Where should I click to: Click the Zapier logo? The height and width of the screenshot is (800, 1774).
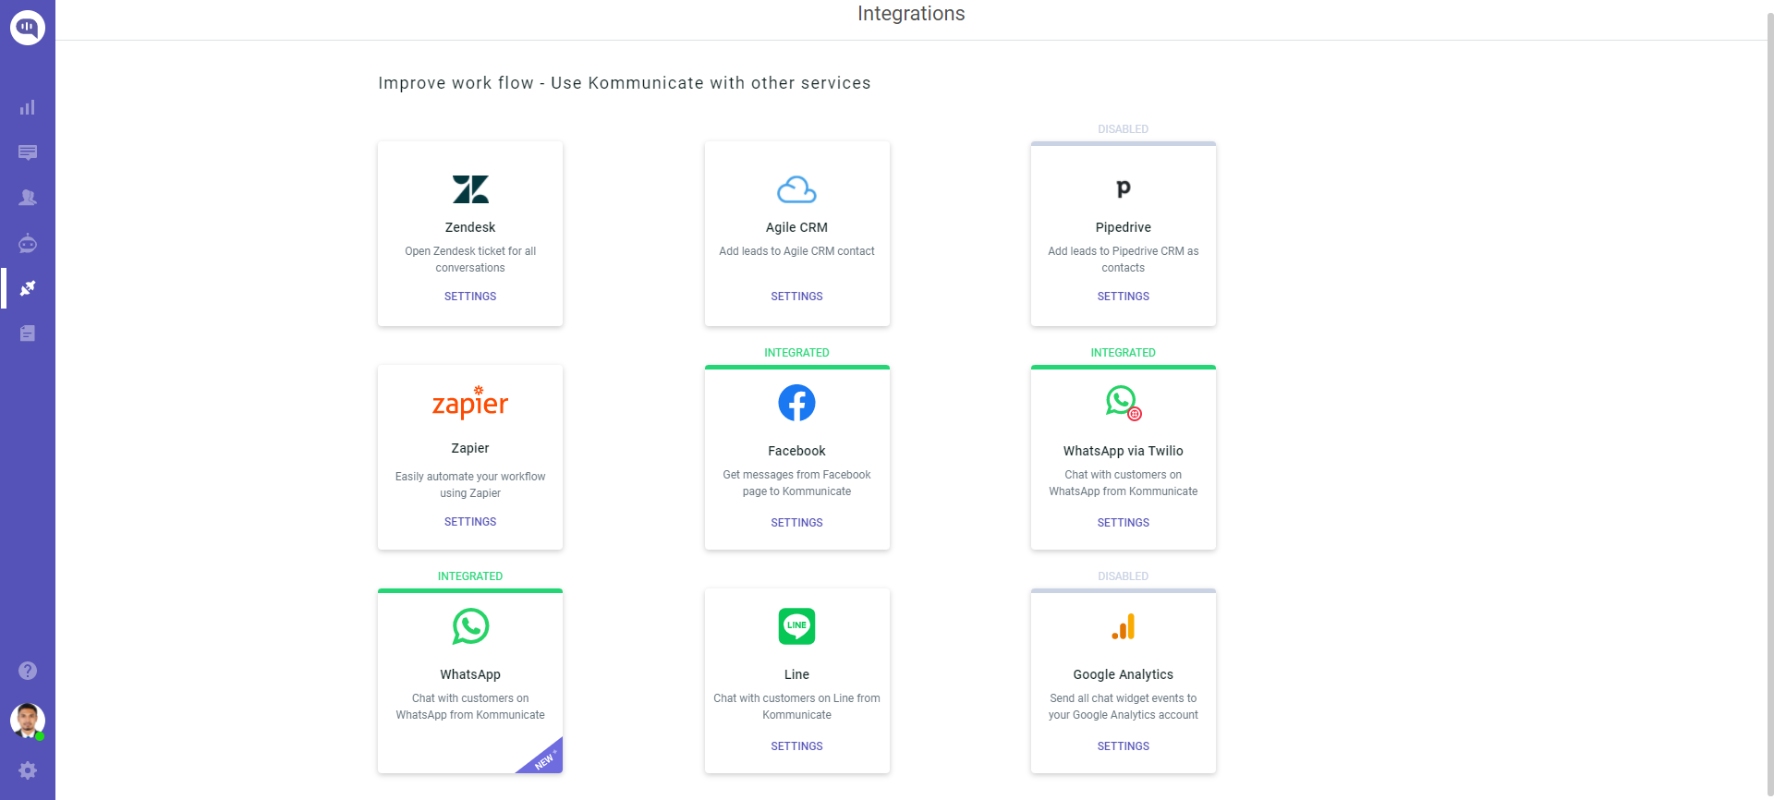coord(470,402)
